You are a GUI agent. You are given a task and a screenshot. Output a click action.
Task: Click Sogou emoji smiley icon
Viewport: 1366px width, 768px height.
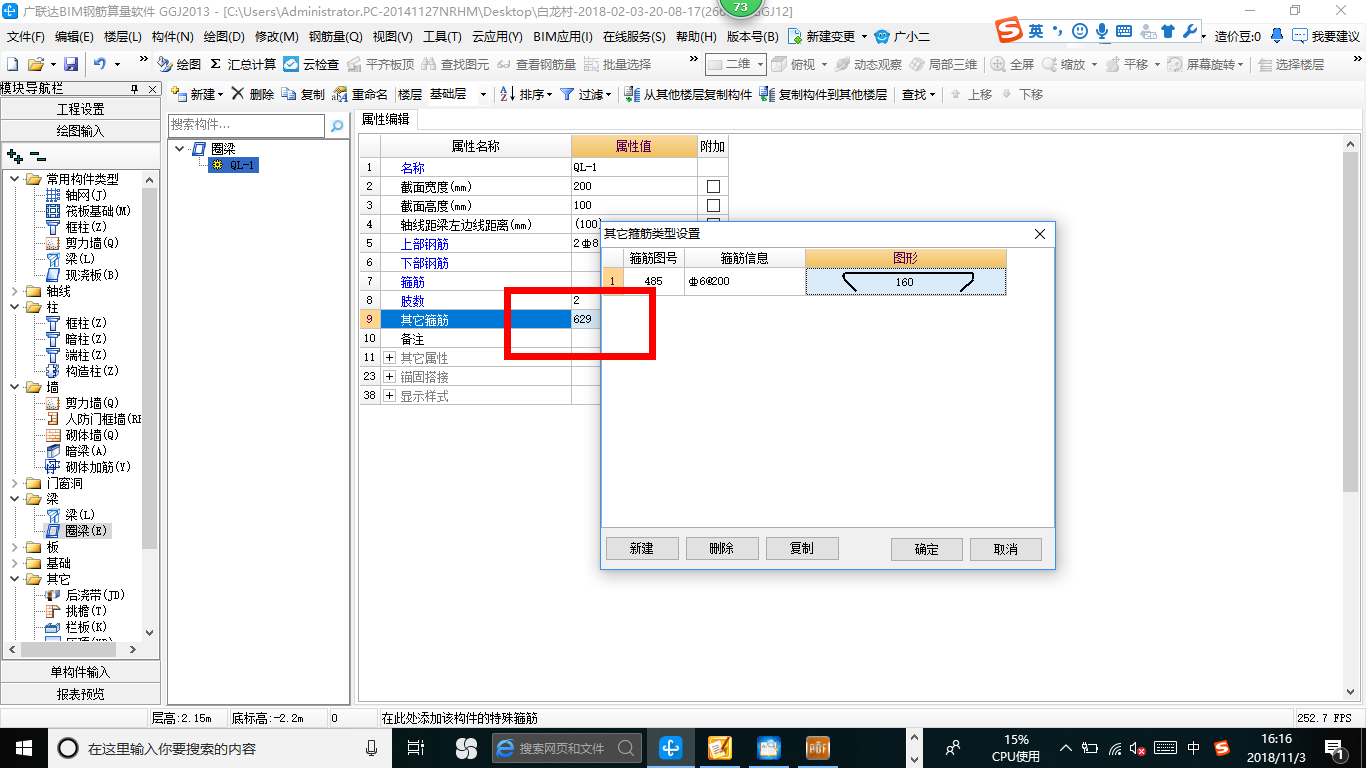click(1080, 31)
